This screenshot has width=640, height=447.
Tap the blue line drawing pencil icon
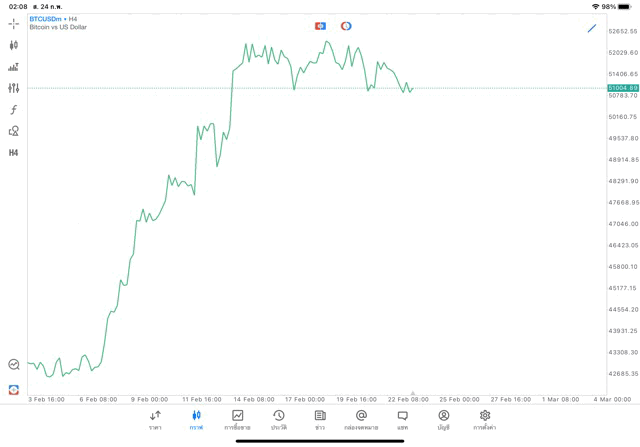(592, 28)
